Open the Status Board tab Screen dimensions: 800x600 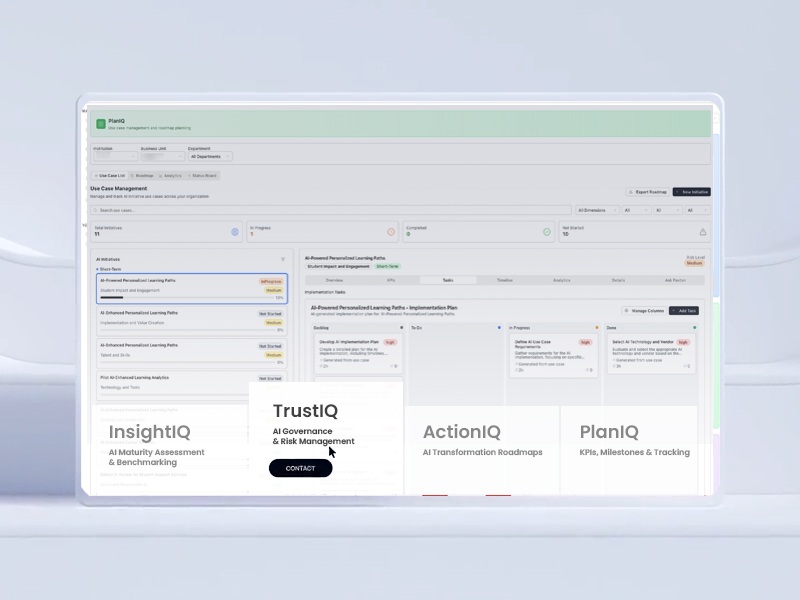pos(201,175)
